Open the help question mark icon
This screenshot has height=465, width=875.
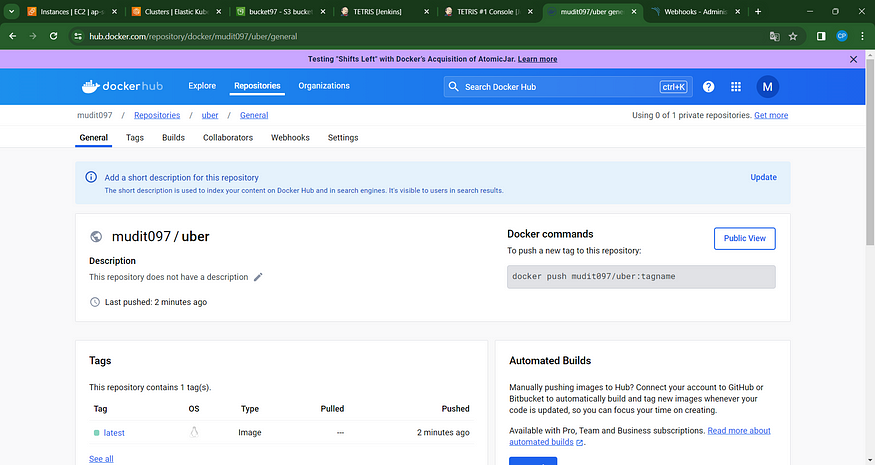[708, 87]
